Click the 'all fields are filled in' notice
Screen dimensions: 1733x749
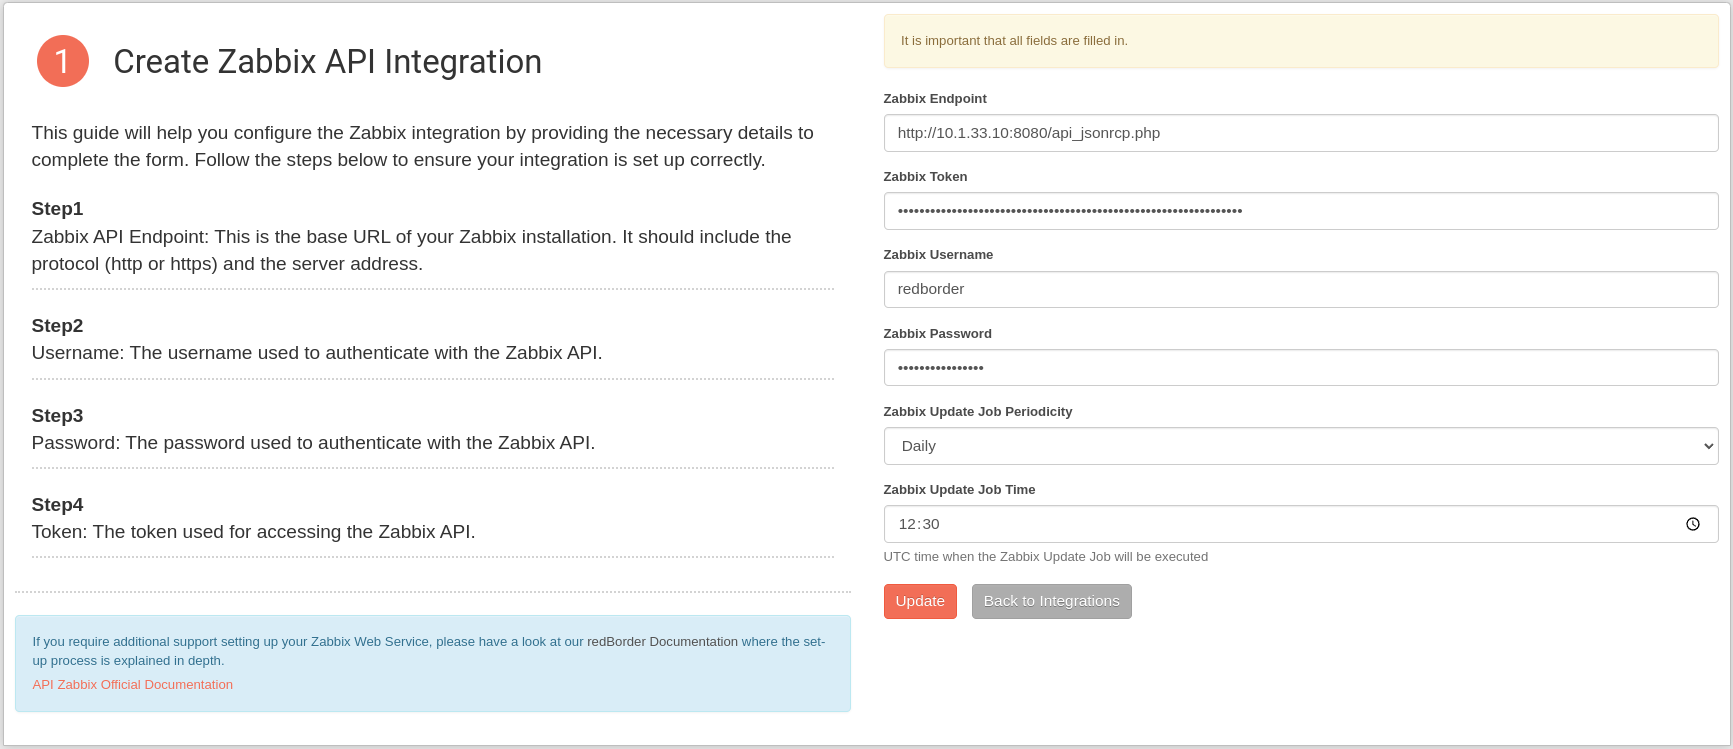pos(1300,41)
